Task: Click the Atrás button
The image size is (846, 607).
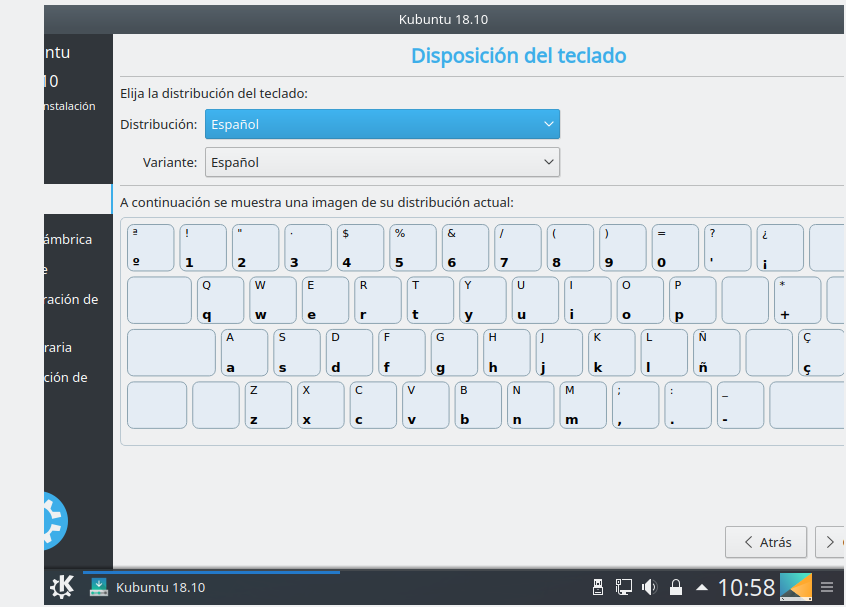Action: pyautogui.click(x=766, y=542)
